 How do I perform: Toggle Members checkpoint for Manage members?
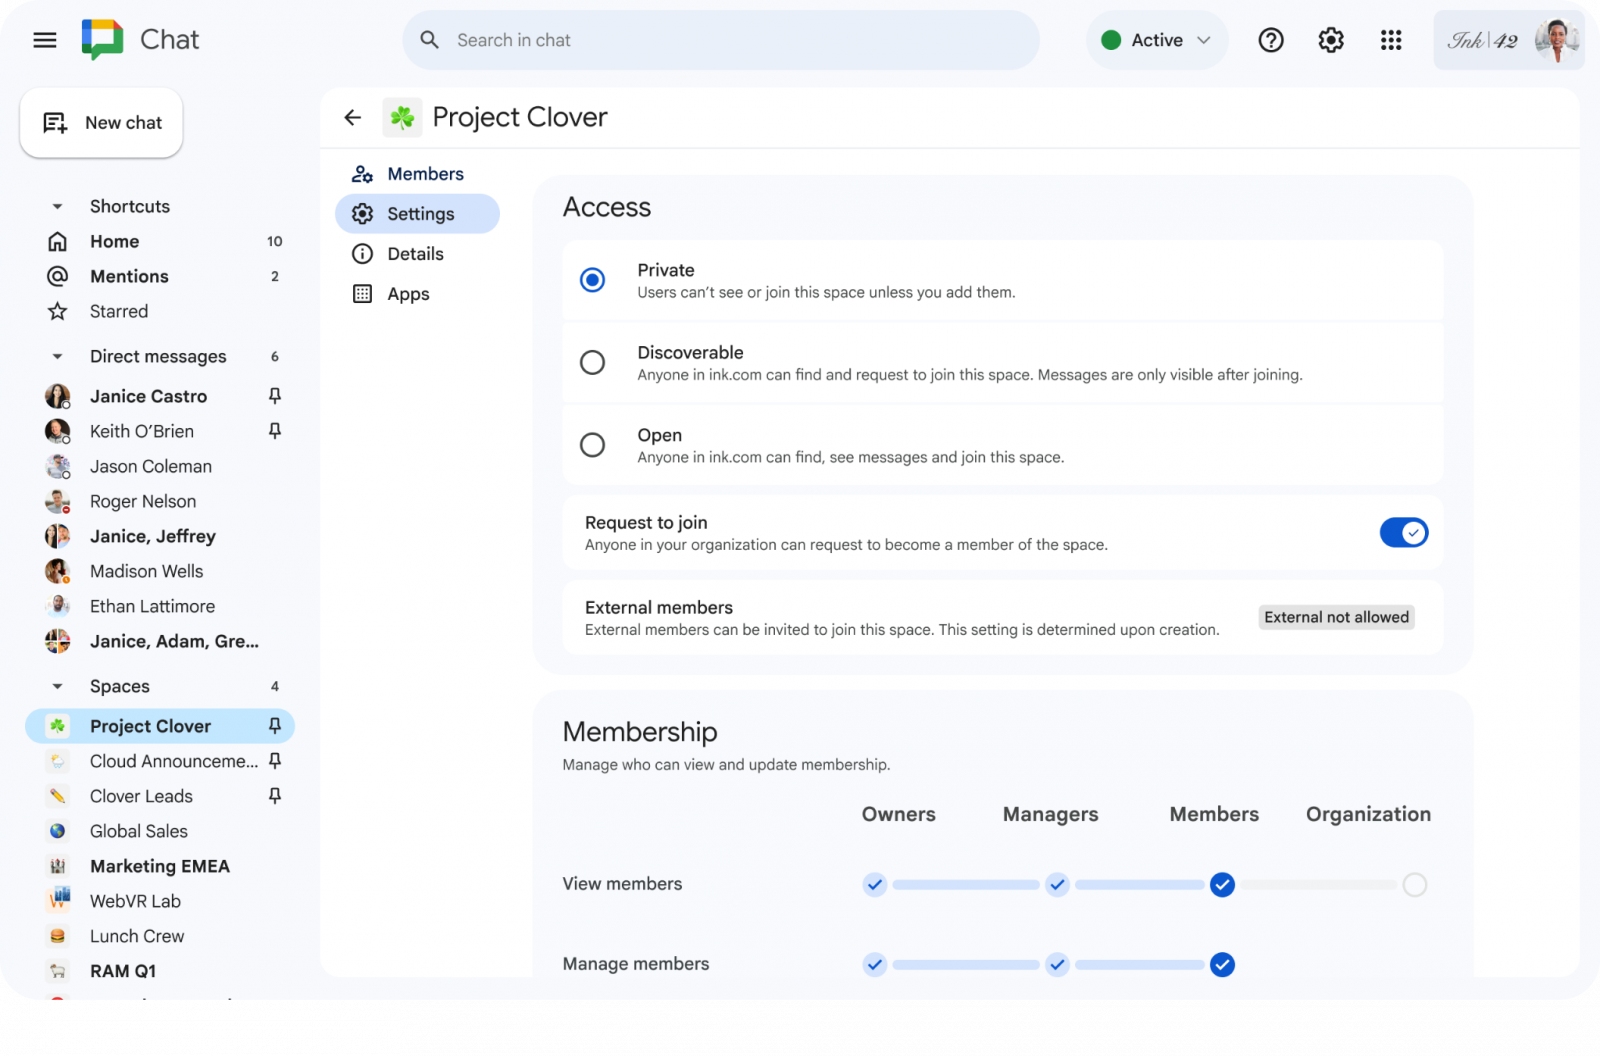point(1222,965)
